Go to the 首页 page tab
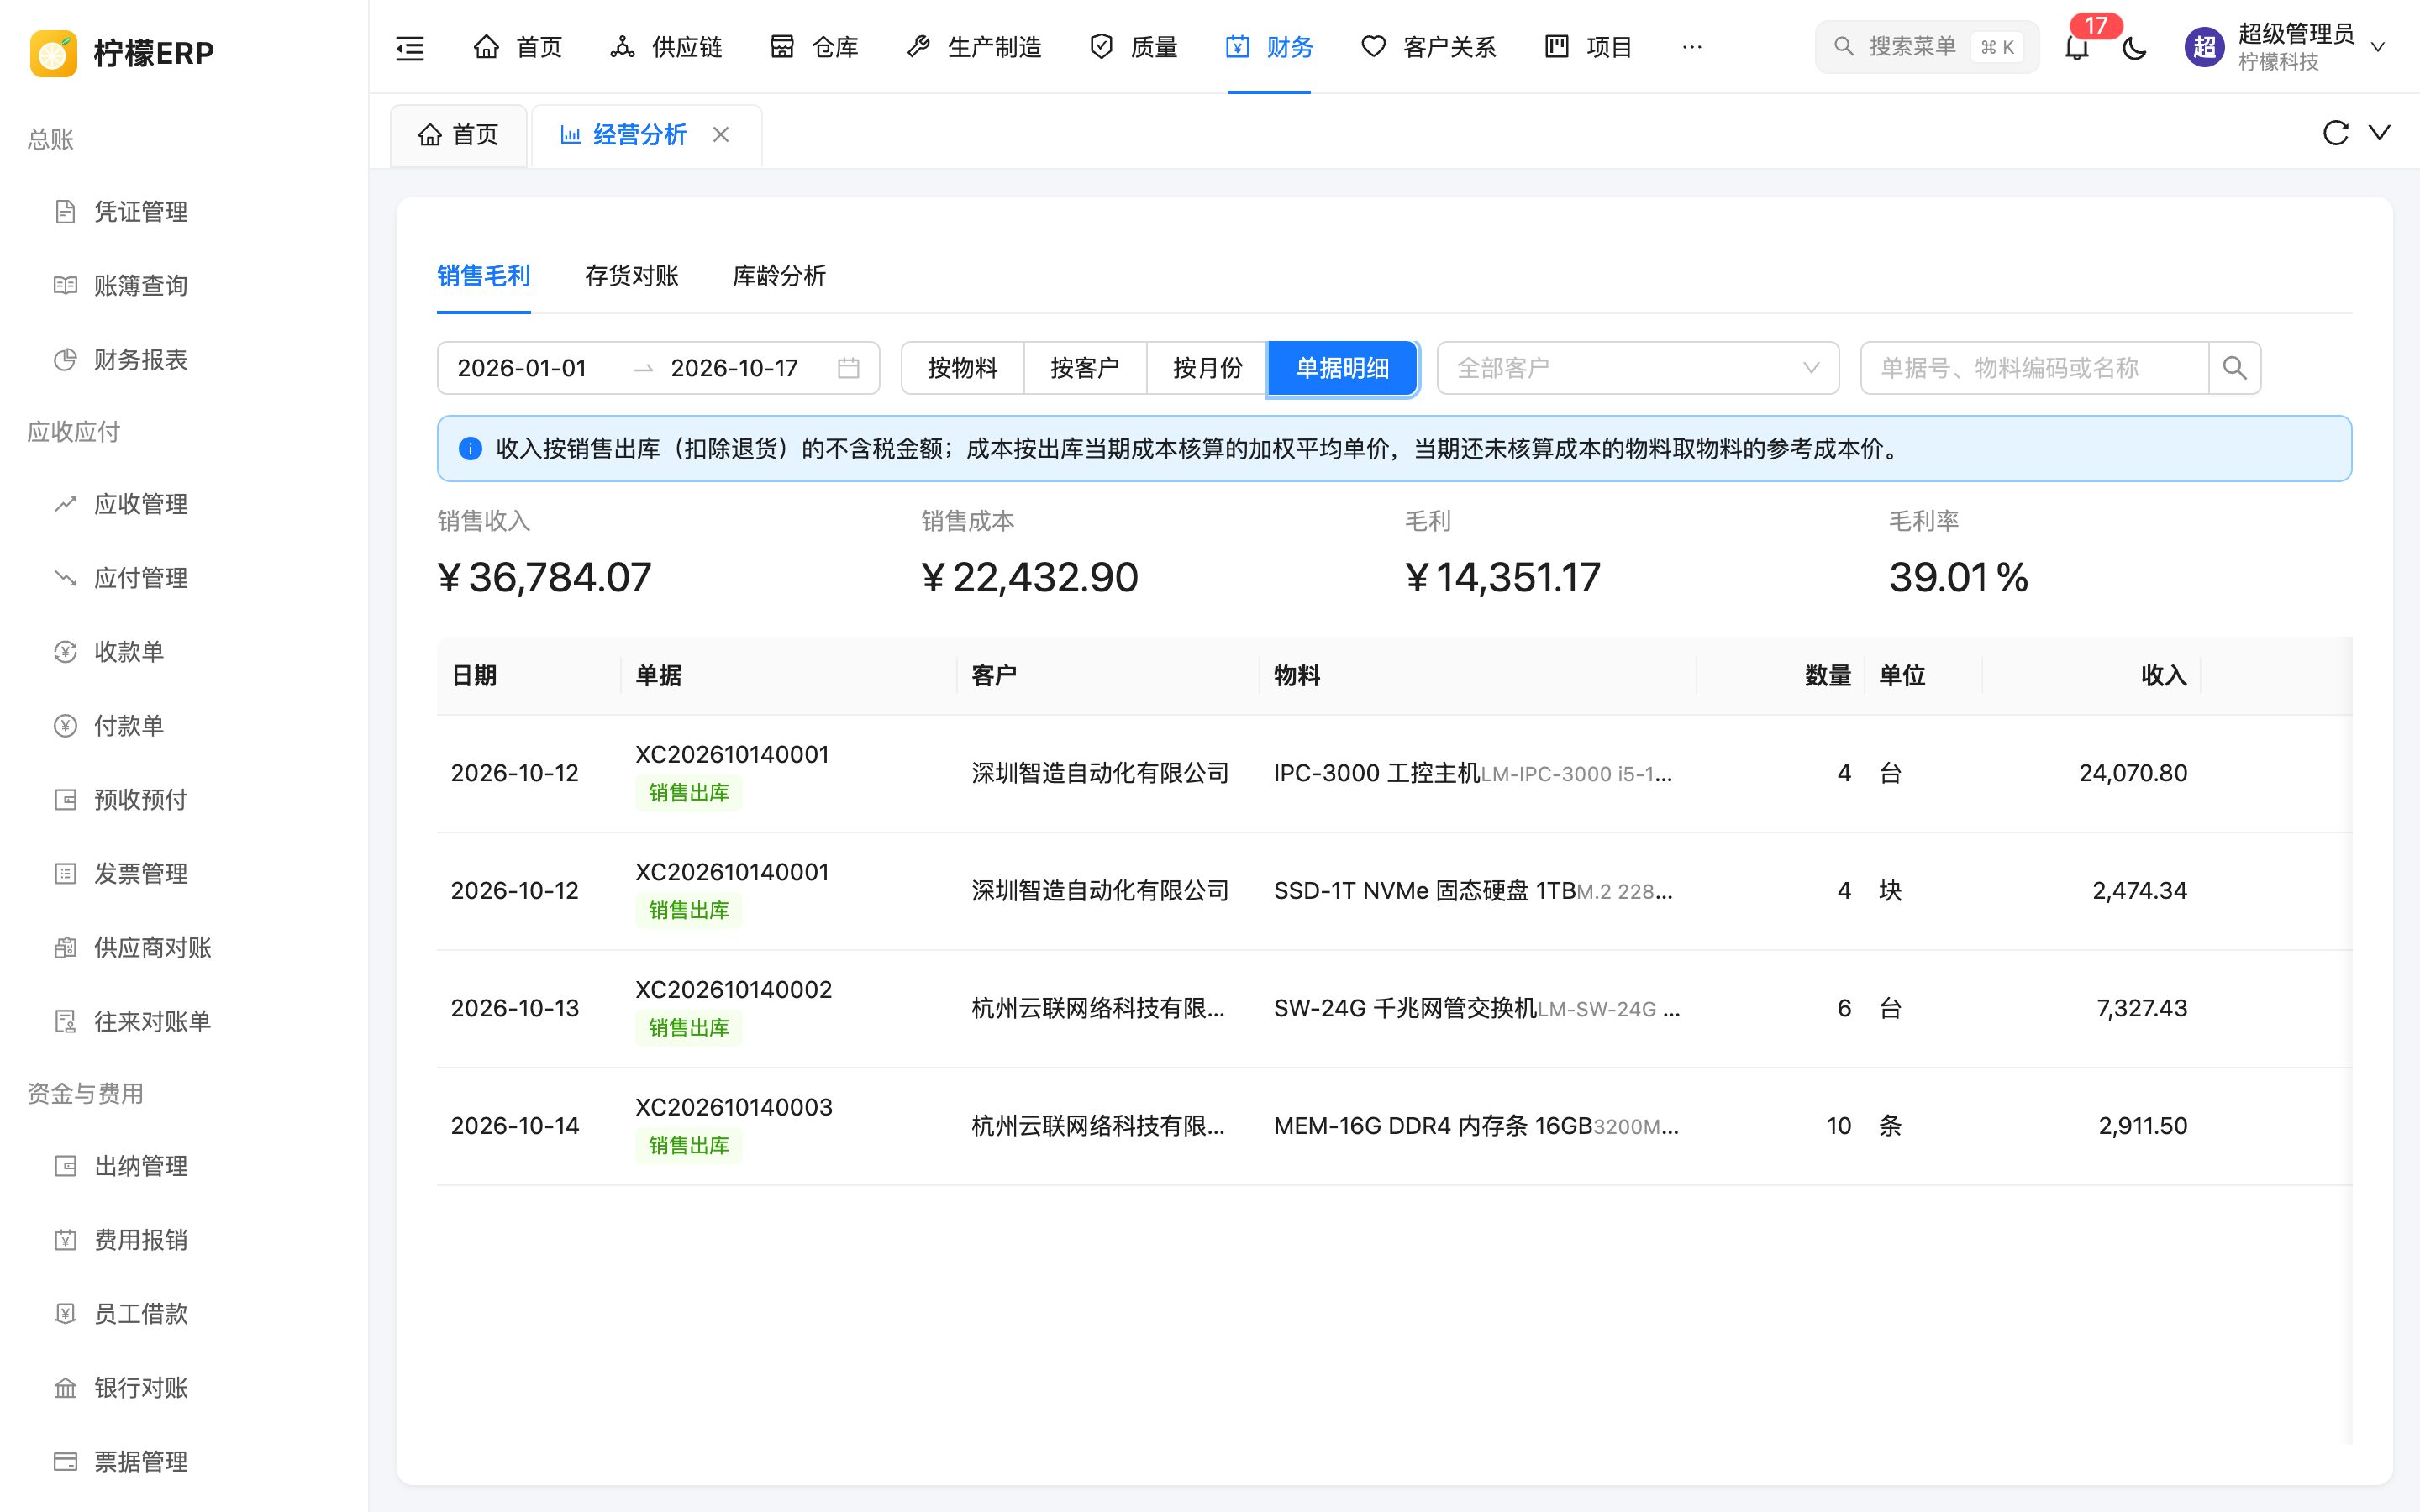This screenshot has width=2420, height=1512. (x=459, y=135)
